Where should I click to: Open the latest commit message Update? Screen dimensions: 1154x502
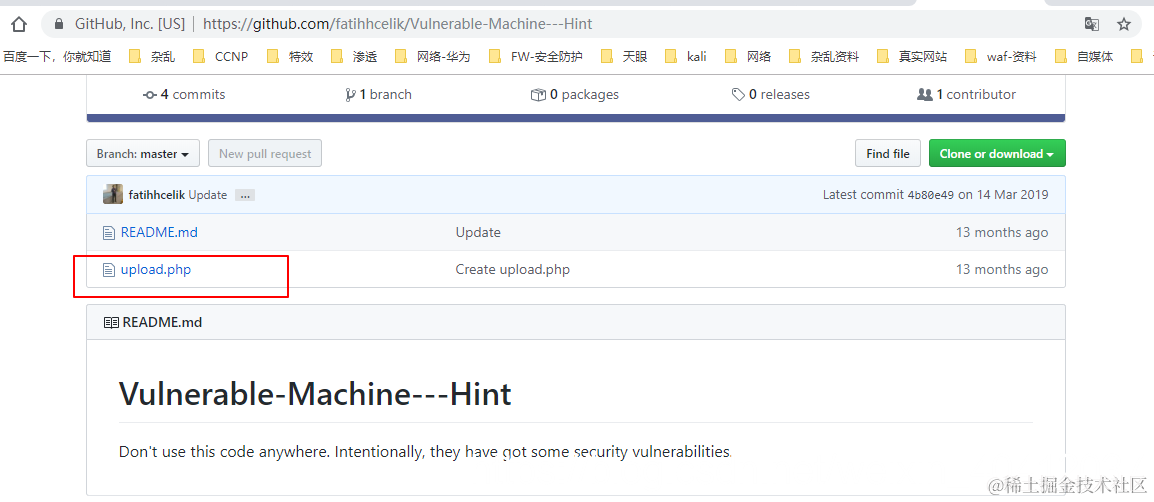208,195
